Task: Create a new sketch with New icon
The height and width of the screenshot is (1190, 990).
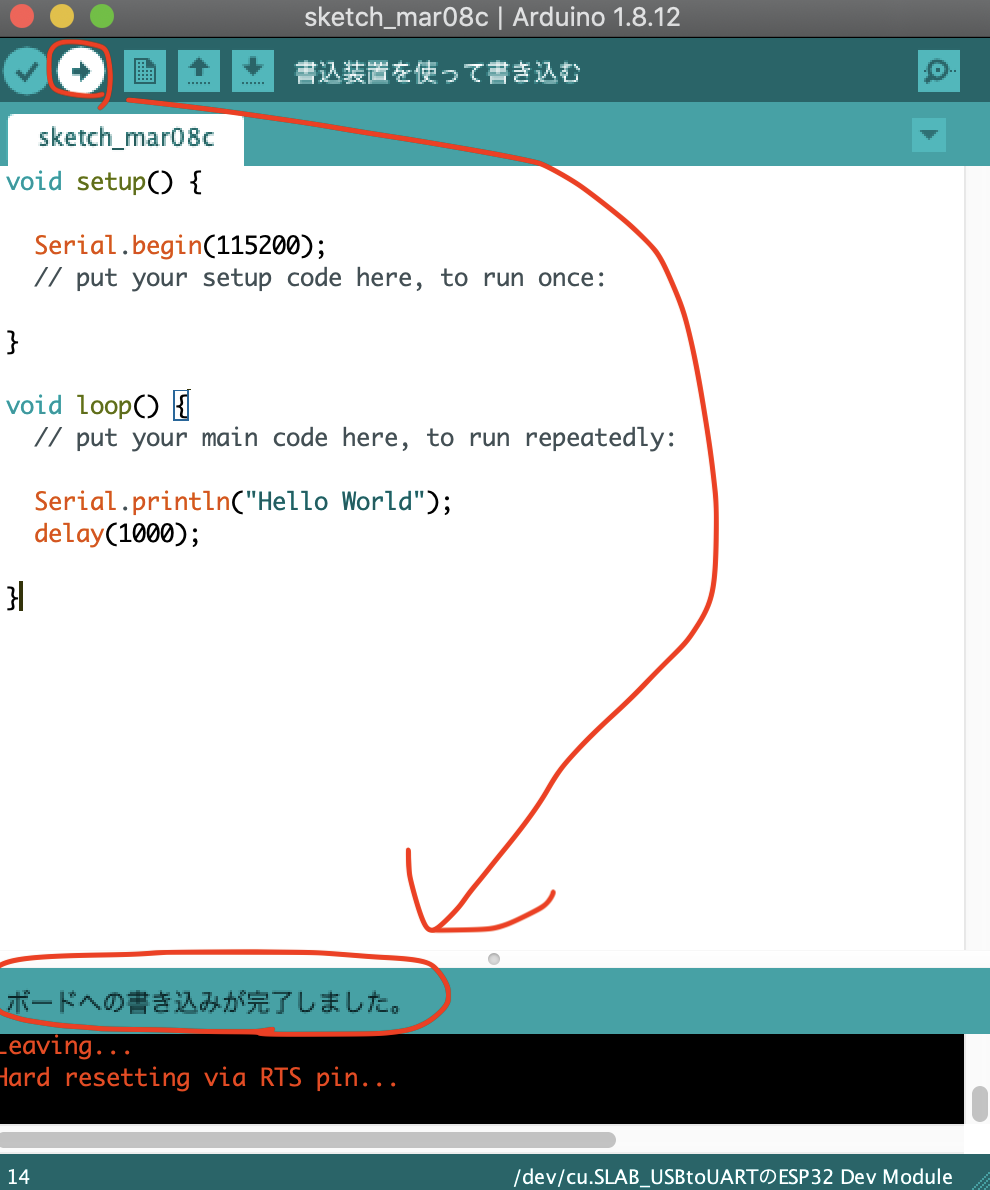Action: pos(144,71)
